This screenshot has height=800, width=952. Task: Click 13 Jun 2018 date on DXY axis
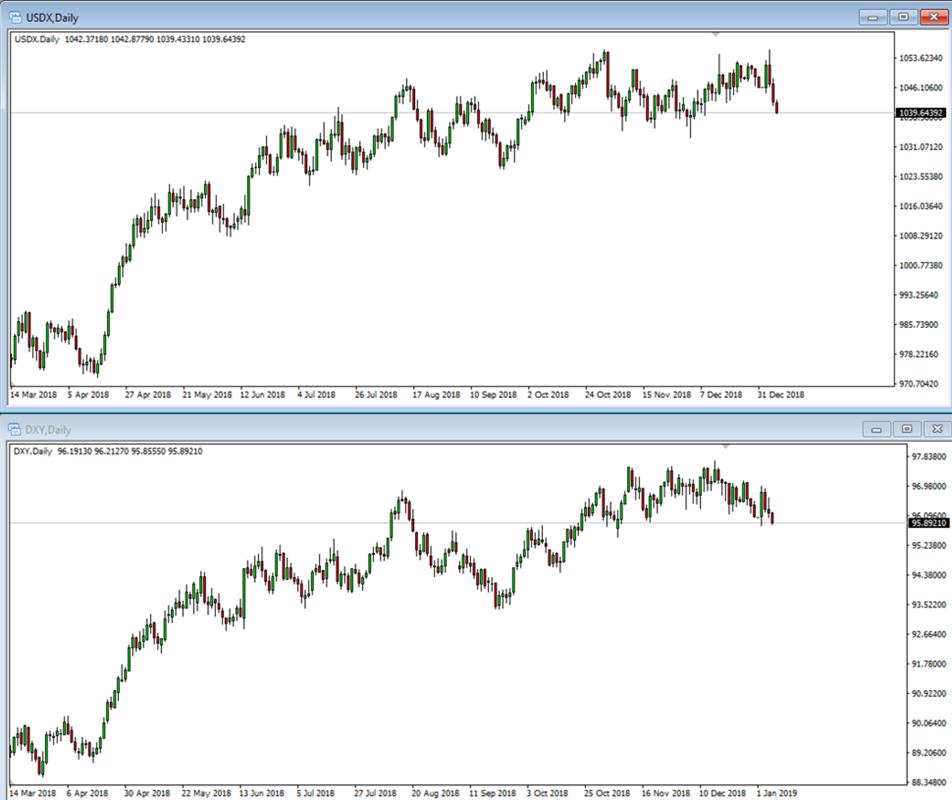(262, 793)
